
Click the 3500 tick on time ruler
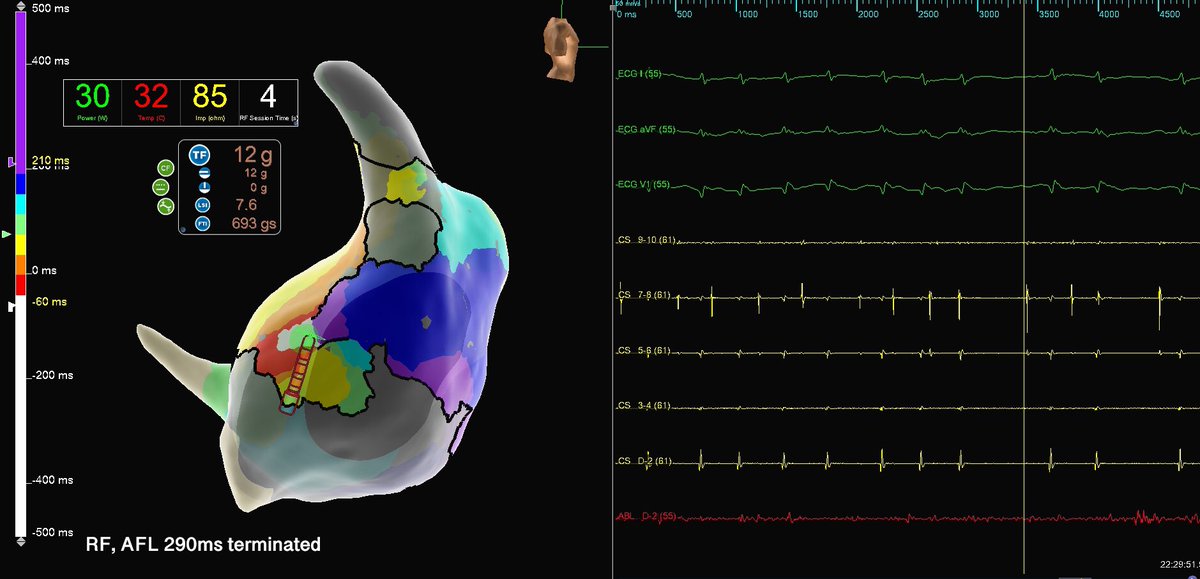point(1049,15)
